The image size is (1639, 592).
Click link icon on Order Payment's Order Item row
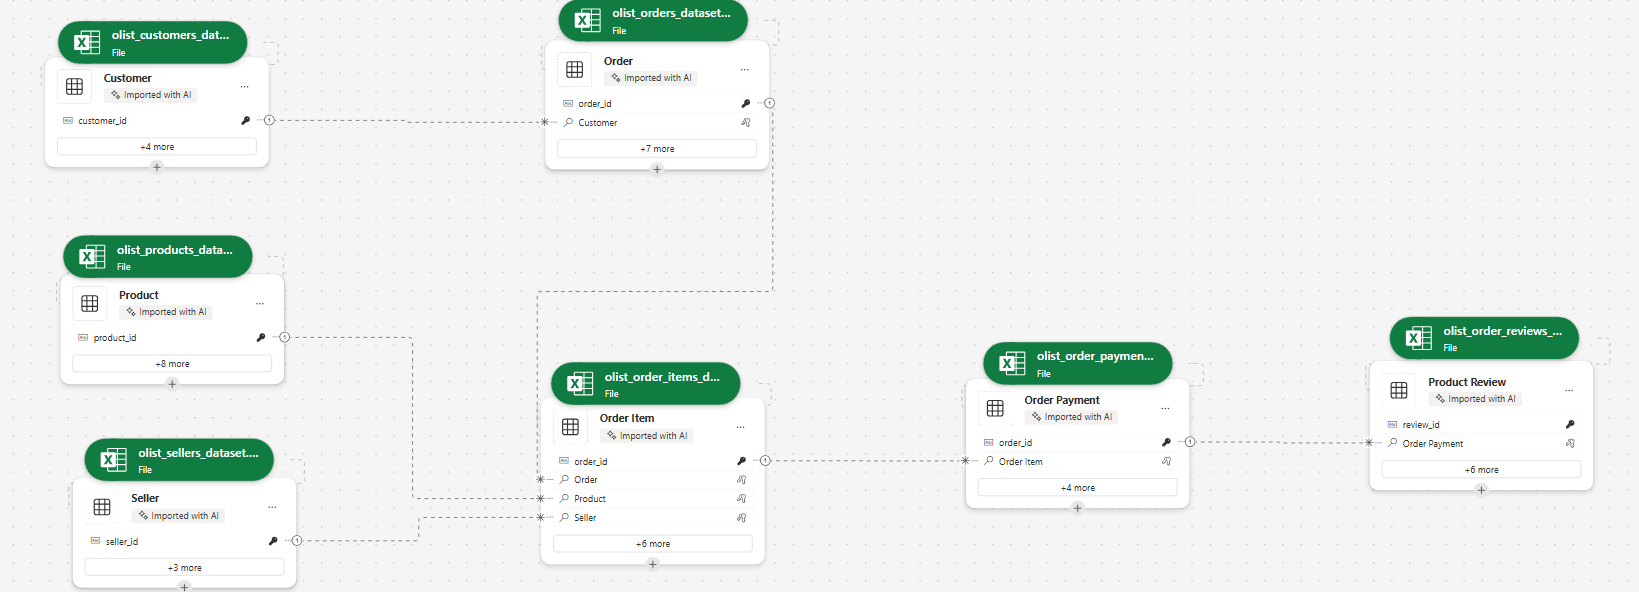1166,461
